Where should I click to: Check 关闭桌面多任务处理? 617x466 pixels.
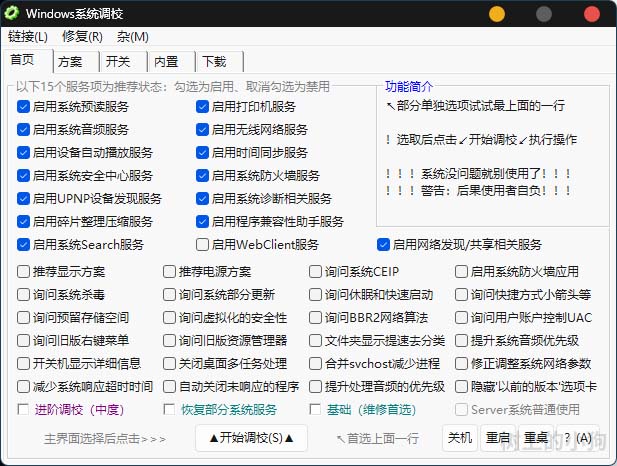(x=169, y=363)
